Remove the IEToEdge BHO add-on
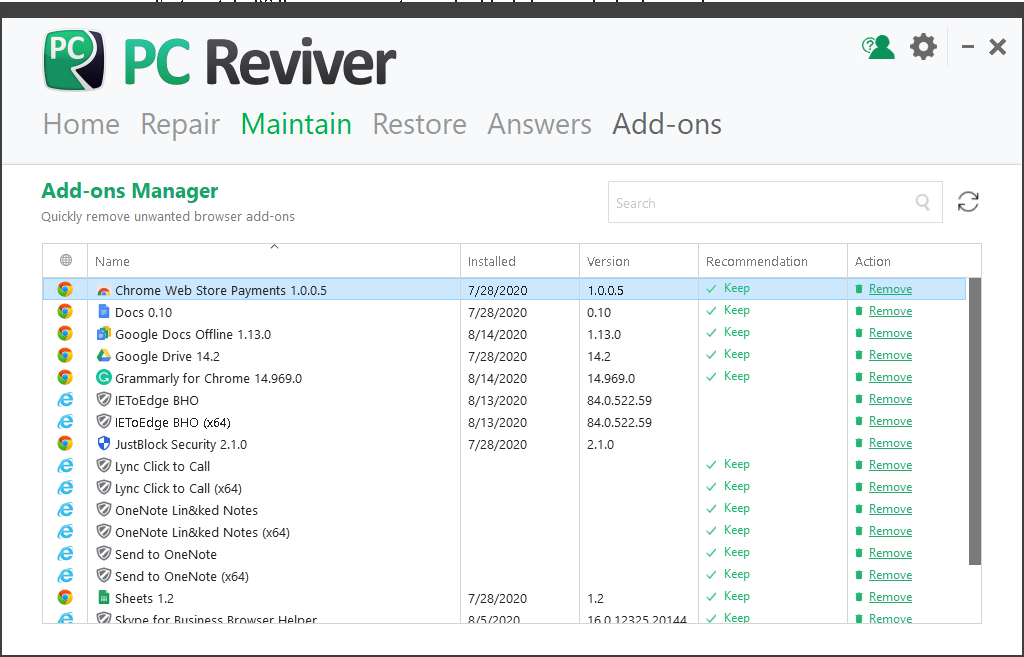Viewport: 1024px width, 657px height. [x=890, y=399]
